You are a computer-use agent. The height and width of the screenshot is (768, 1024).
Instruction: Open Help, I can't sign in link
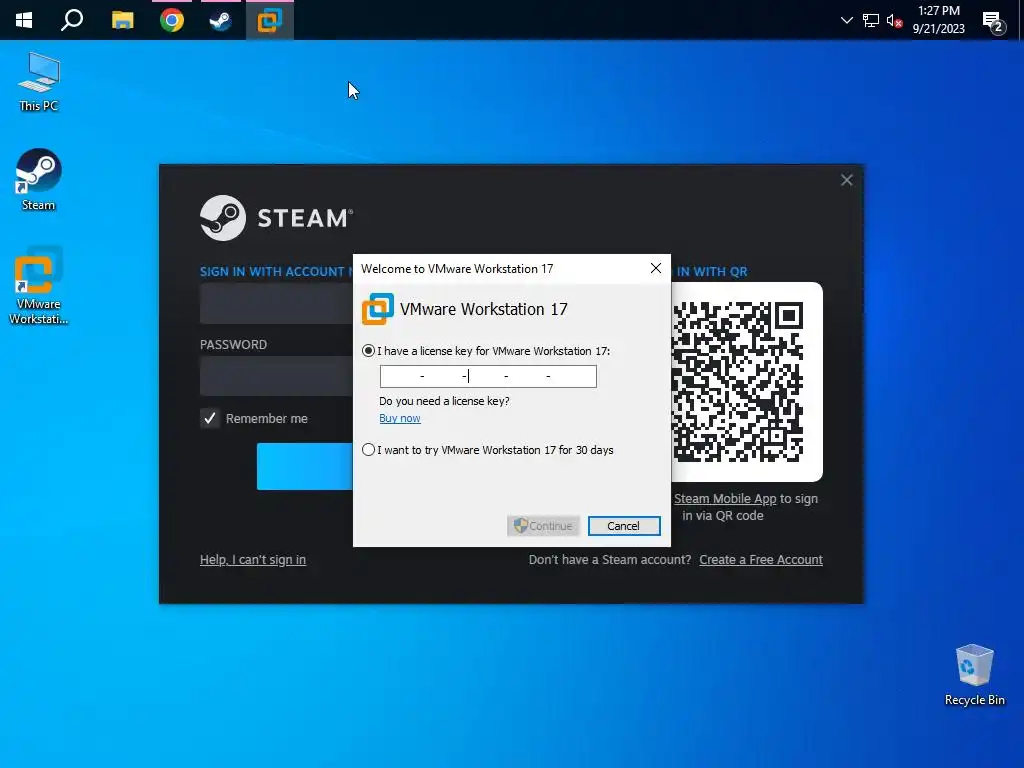(x=253, y=560)
